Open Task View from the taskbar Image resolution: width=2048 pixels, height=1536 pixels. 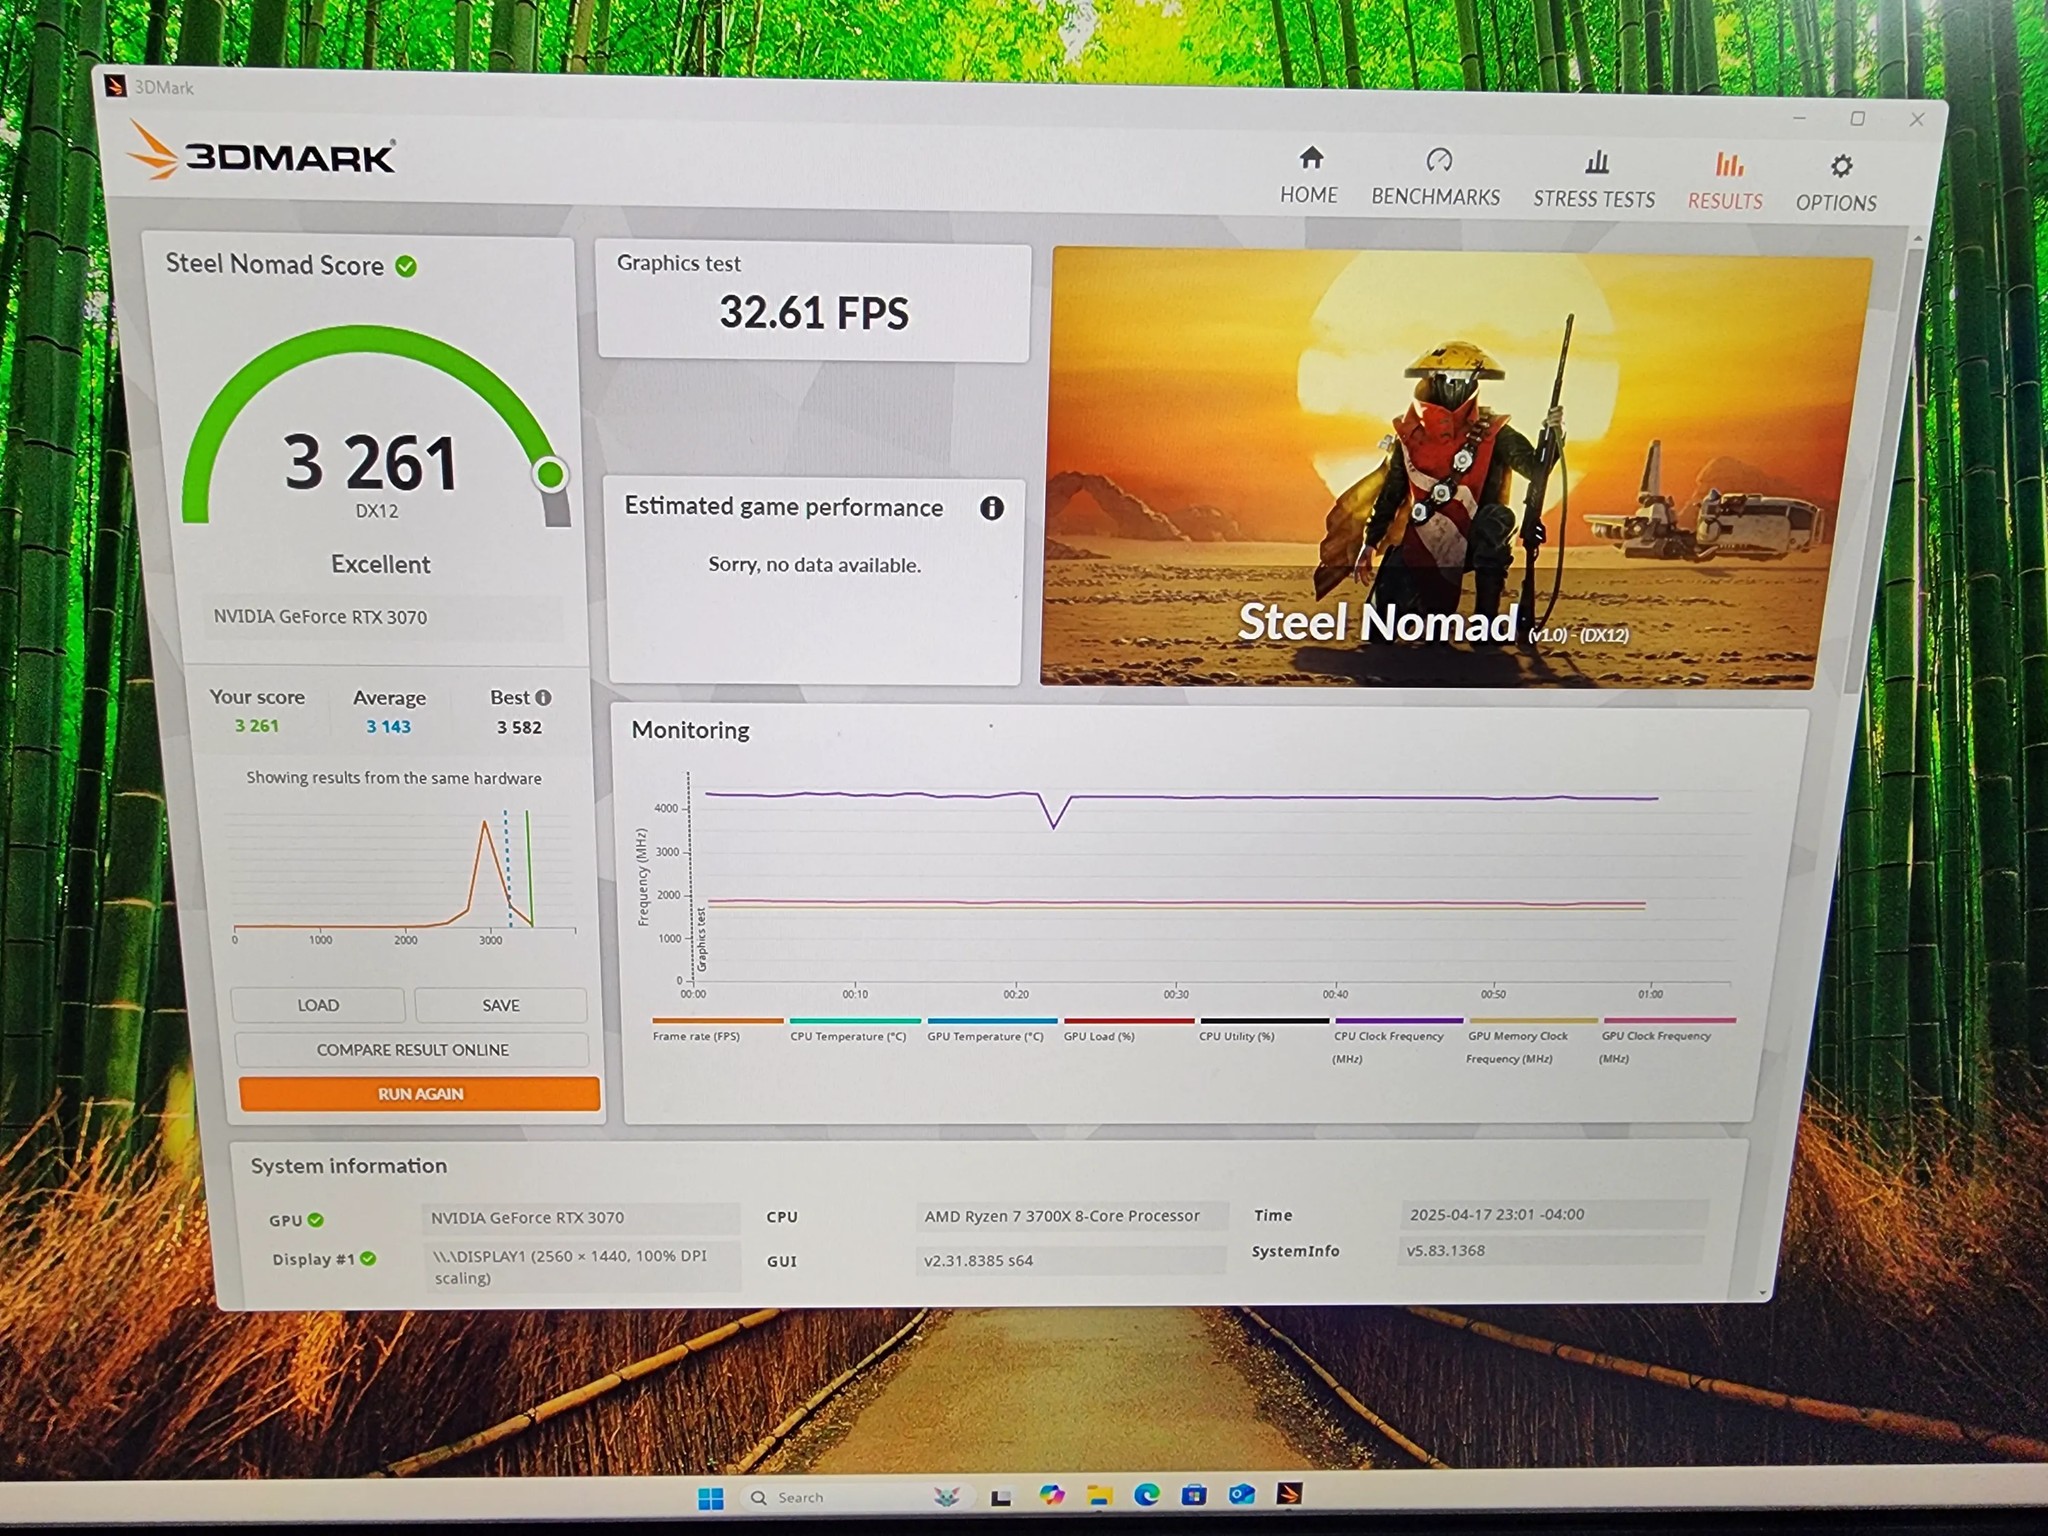tap(1001, 1497)
